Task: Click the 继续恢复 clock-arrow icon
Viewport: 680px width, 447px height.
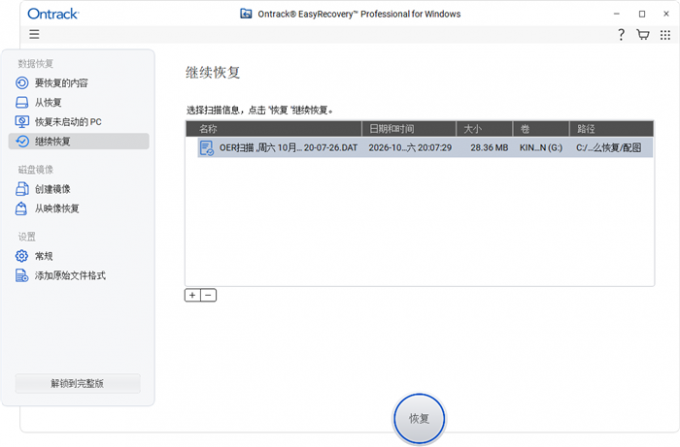Action: pyautogui.click(x=22, y=141)
